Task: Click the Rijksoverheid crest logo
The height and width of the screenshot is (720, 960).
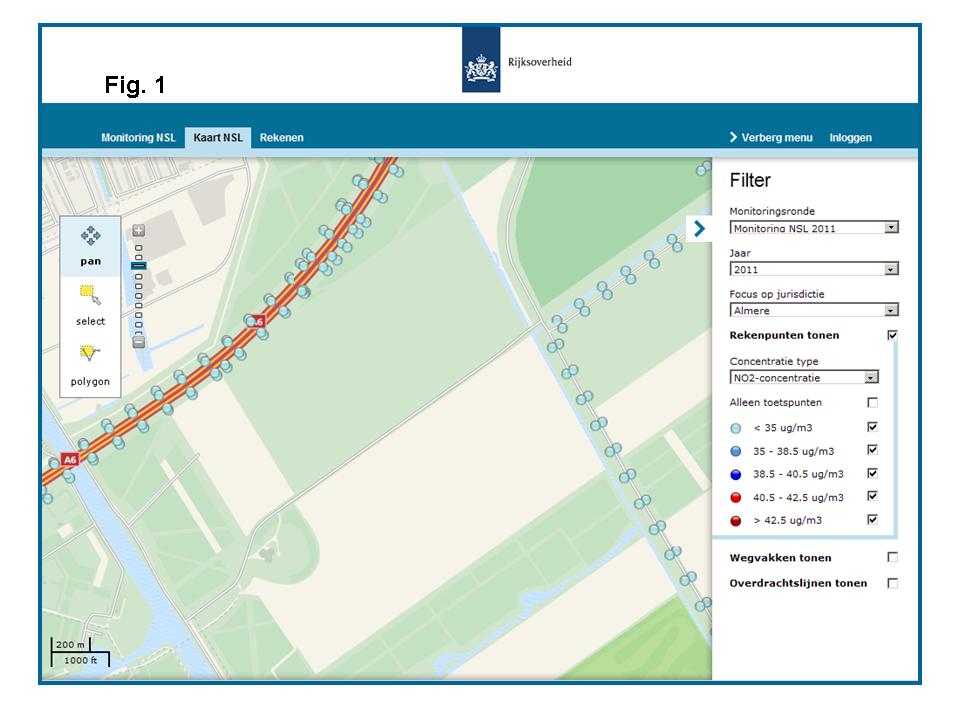Action: [x=481, y=59]
